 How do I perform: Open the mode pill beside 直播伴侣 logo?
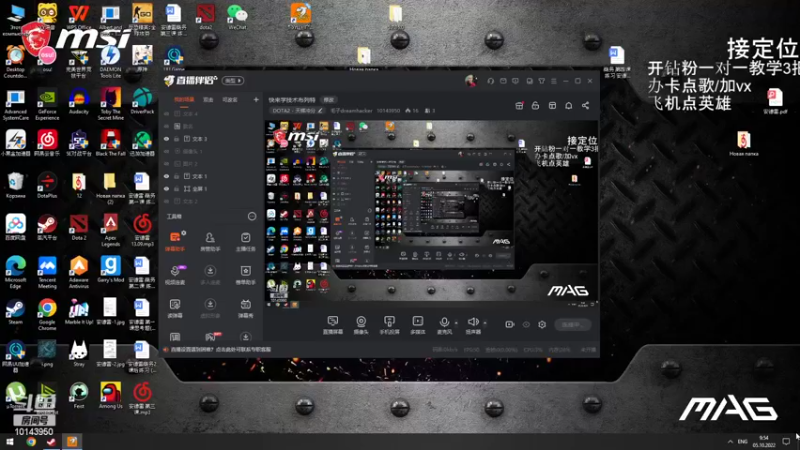pyautogui.click(x=233, y=81)
